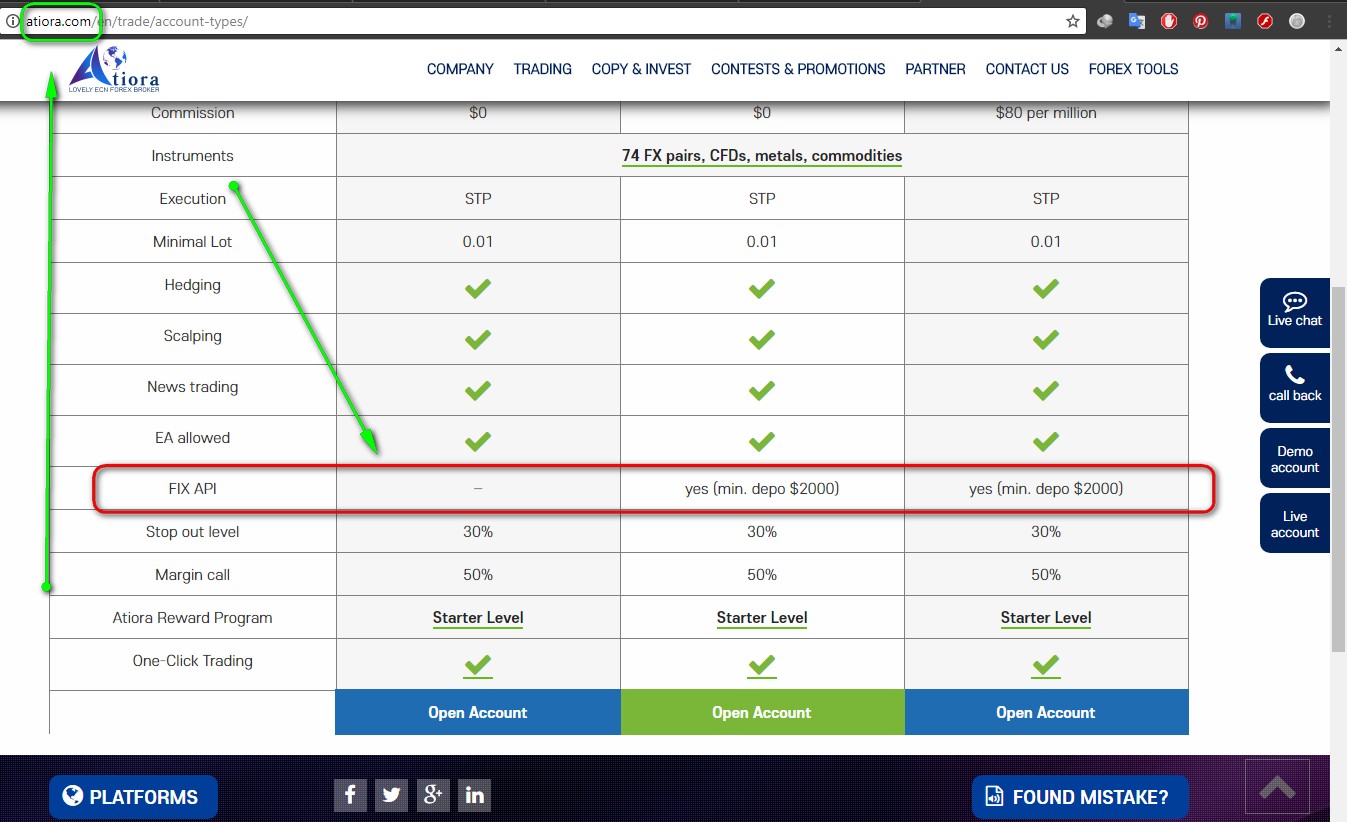Select the EA allowed label

(193, 438)
